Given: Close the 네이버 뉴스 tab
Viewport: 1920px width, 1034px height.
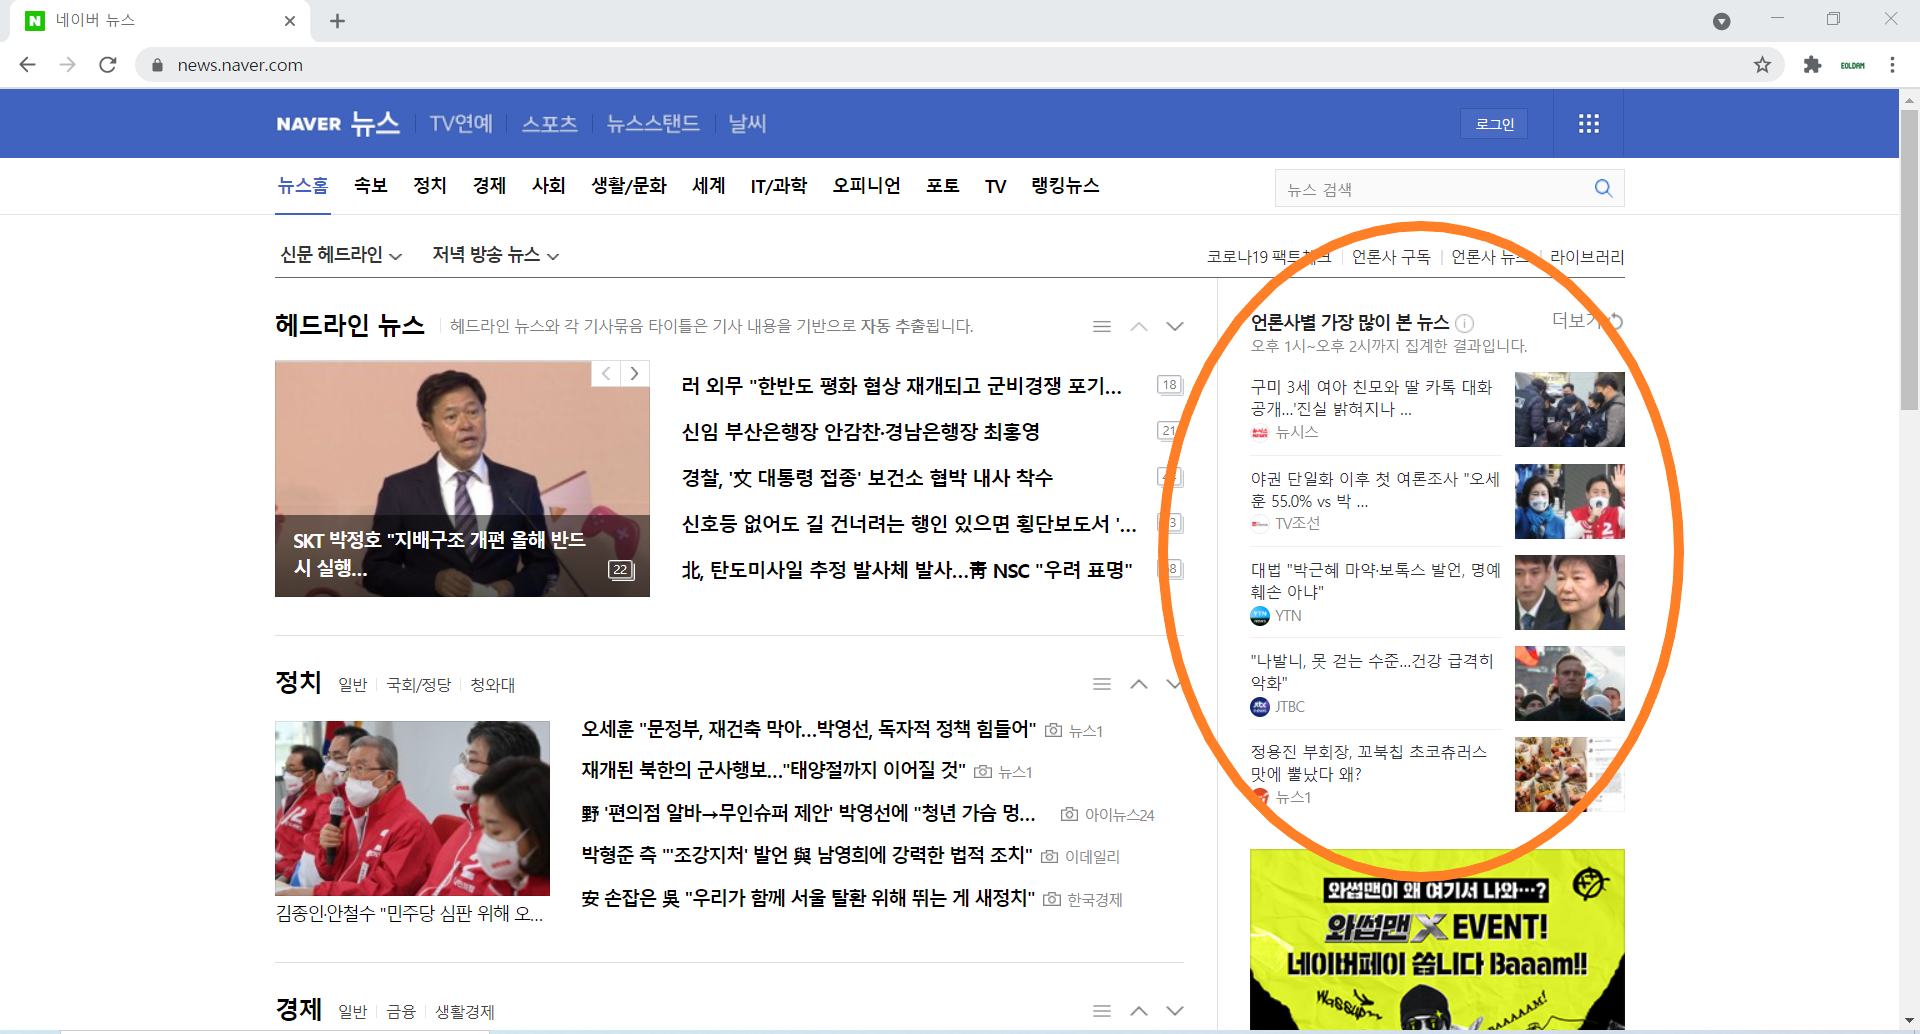Looking at the screenshot, I should [290, 21].
